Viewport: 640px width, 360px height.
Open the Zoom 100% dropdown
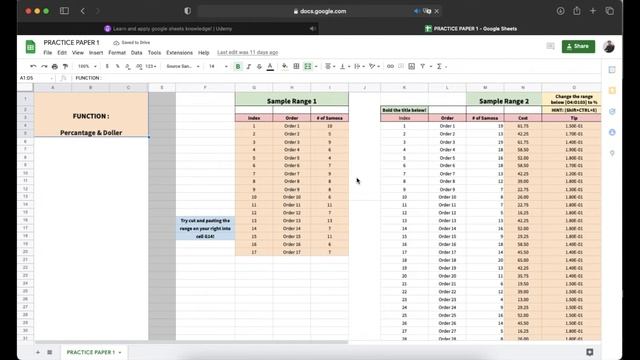(x=87, y=66)
